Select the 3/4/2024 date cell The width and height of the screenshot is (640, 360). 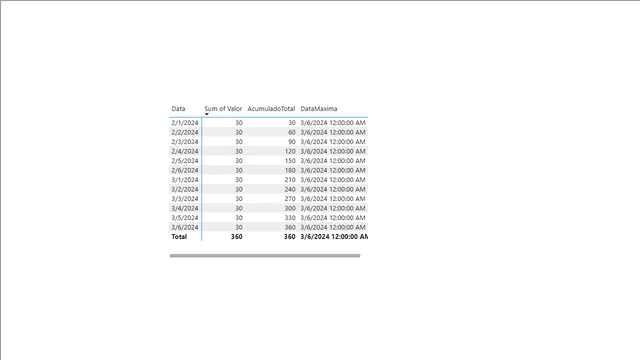[184, 208]
